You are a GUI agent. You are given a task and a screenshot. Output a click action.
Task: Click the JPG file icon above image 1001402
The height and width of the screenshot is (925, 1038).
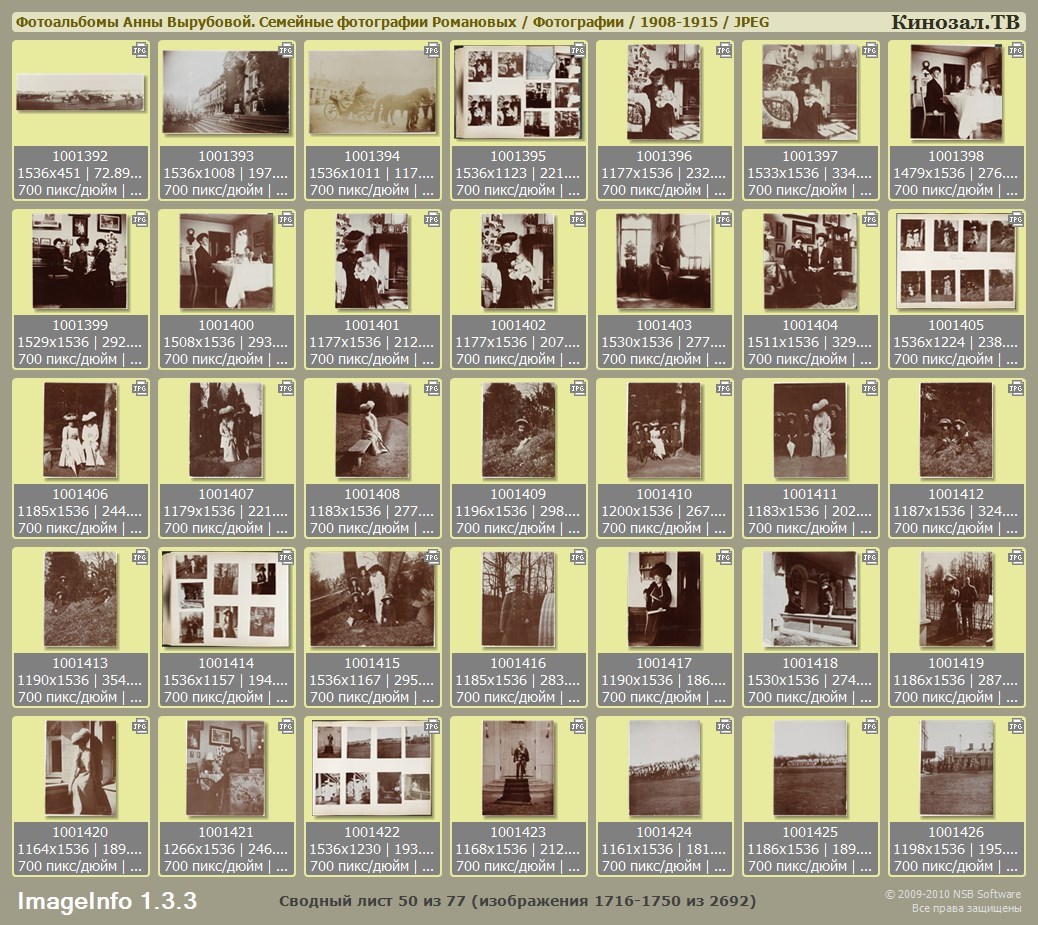click(x=578, y=219)
